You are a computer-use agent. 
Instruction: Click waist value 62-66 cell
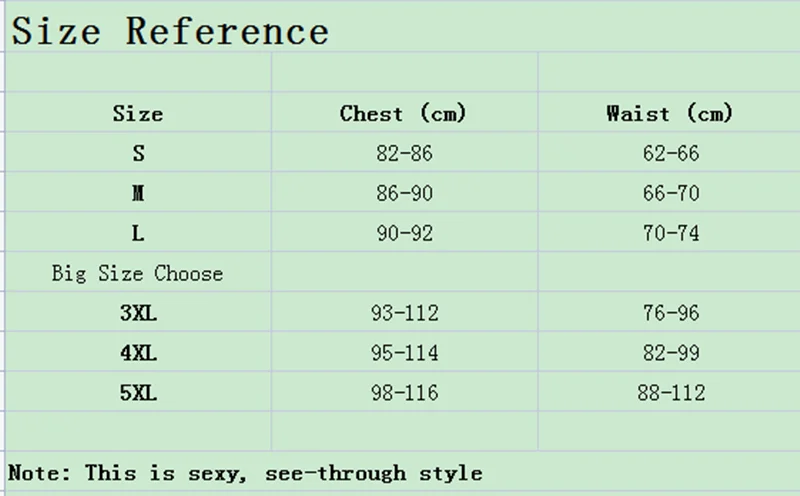pyautogui.click(x=670, y=154)
